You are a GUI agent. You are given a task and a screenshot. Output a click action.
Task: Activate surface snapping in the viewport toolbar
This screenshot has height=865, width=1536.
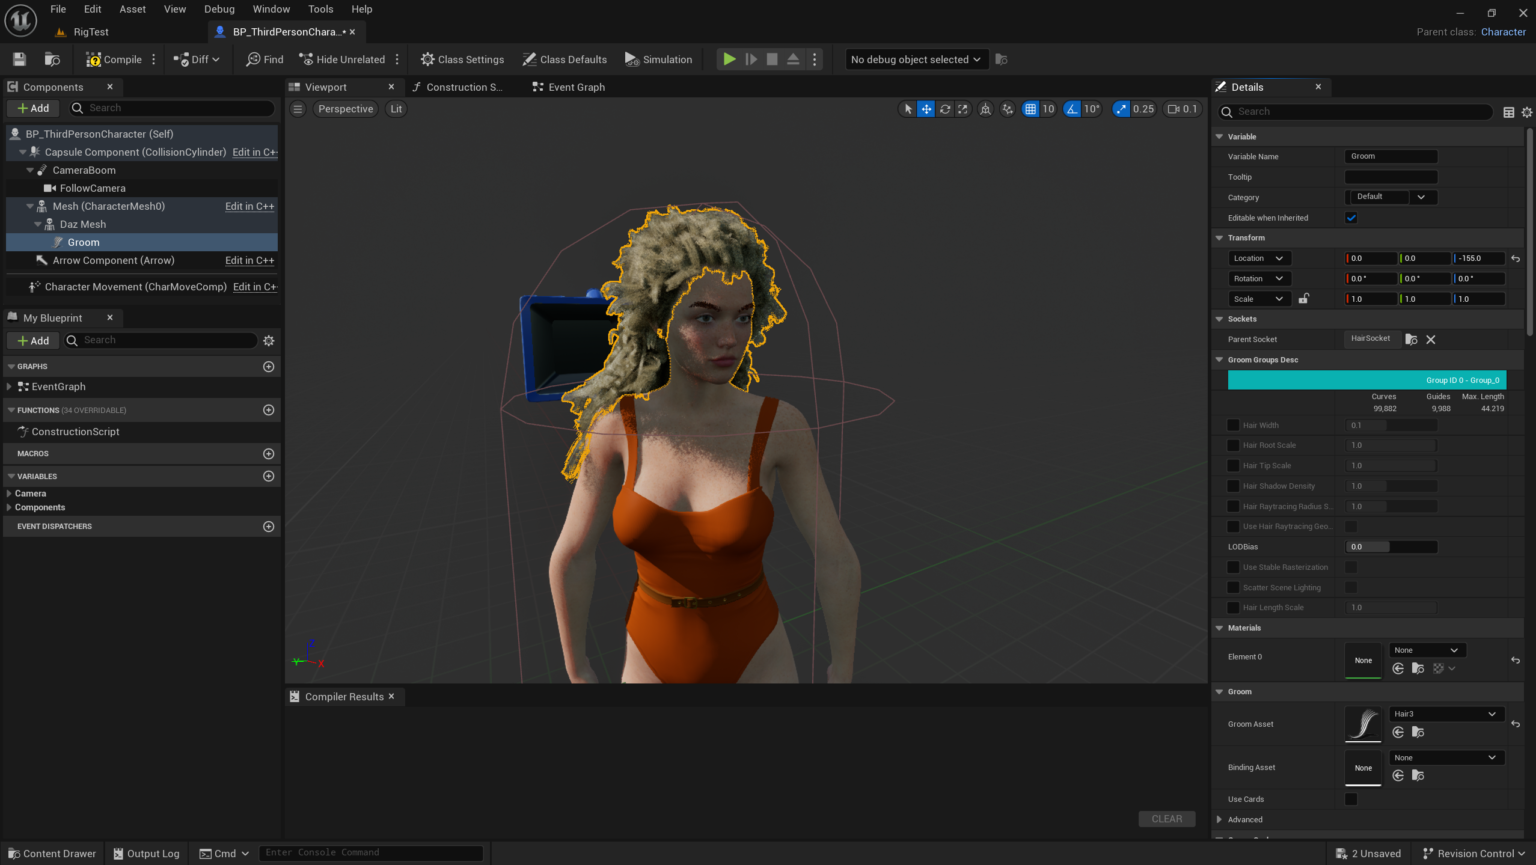[1006, 108]
